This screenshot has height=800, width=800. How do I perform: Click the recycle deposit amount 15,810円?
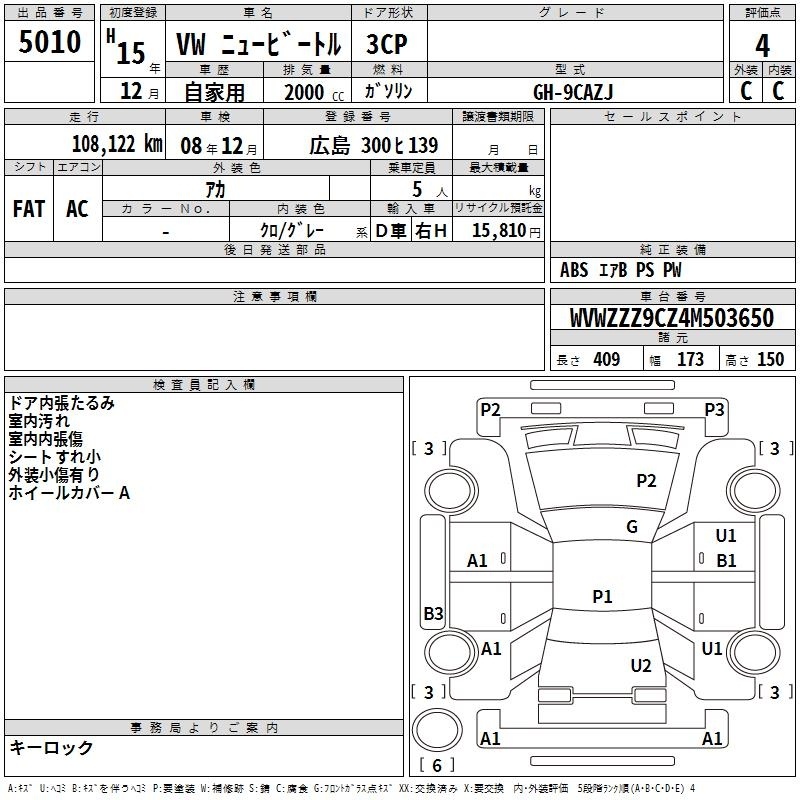point(498,231)
